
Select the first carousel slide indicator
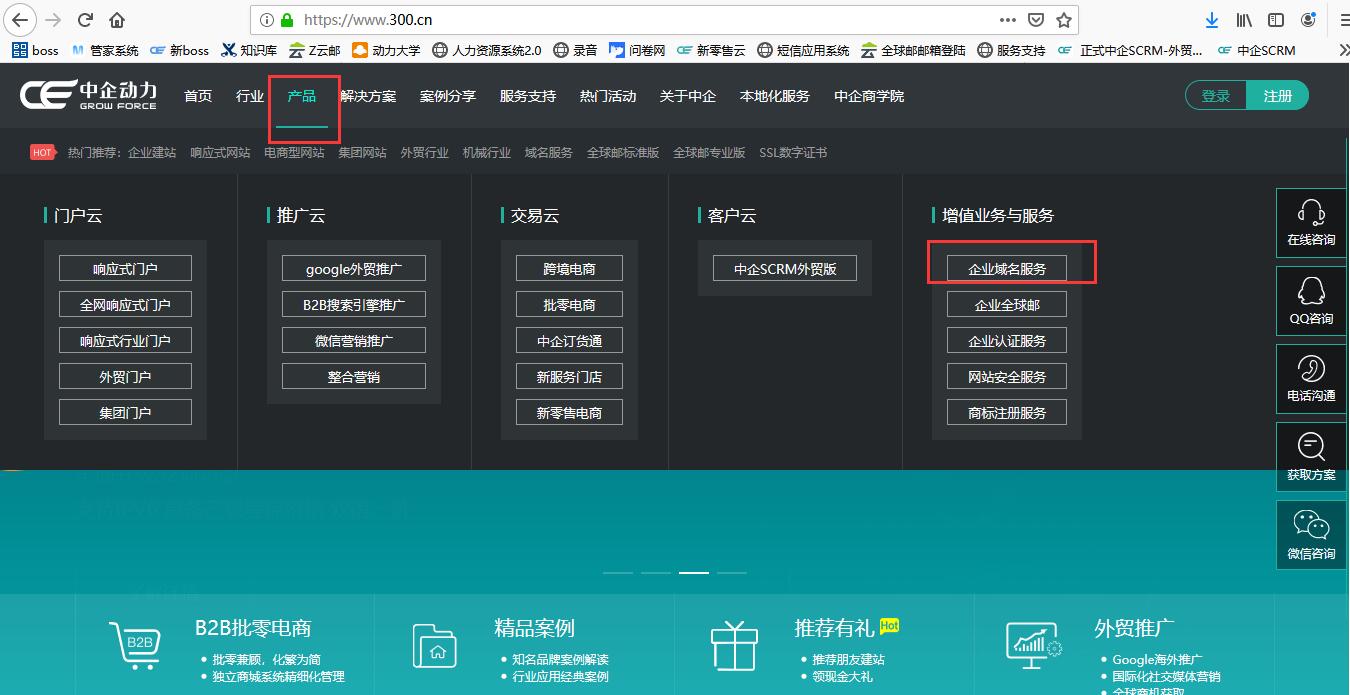(618, 573)
